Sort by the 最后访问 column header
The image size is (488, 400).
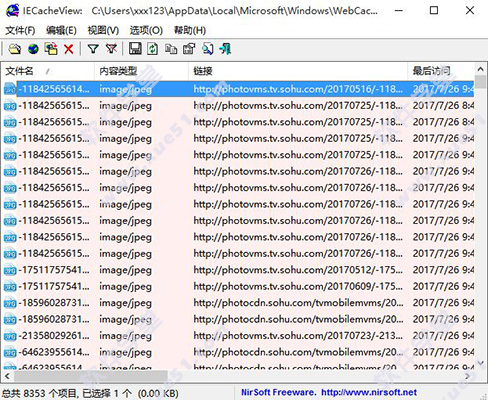[441, 71]
